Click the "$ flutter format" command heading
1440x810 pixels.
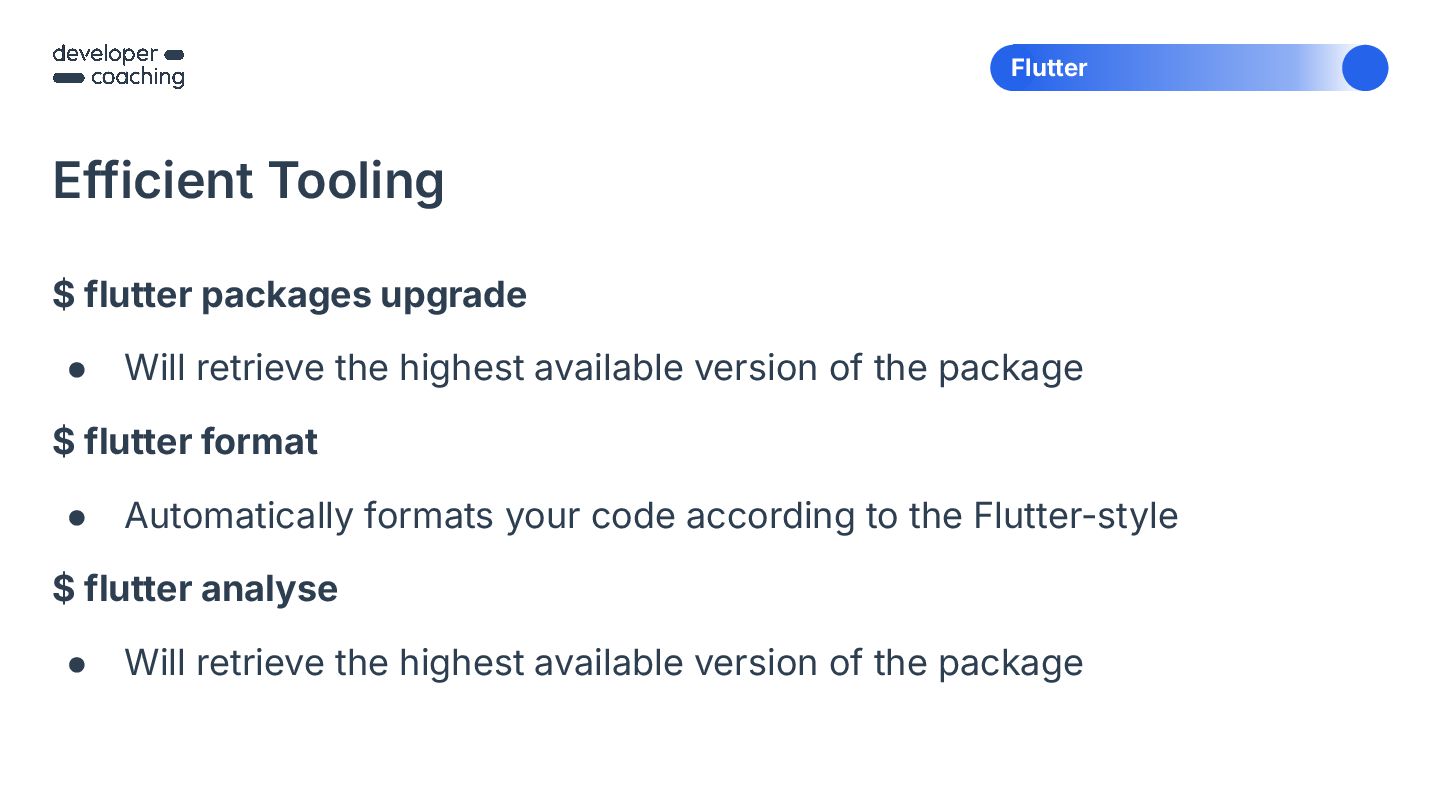185,442
